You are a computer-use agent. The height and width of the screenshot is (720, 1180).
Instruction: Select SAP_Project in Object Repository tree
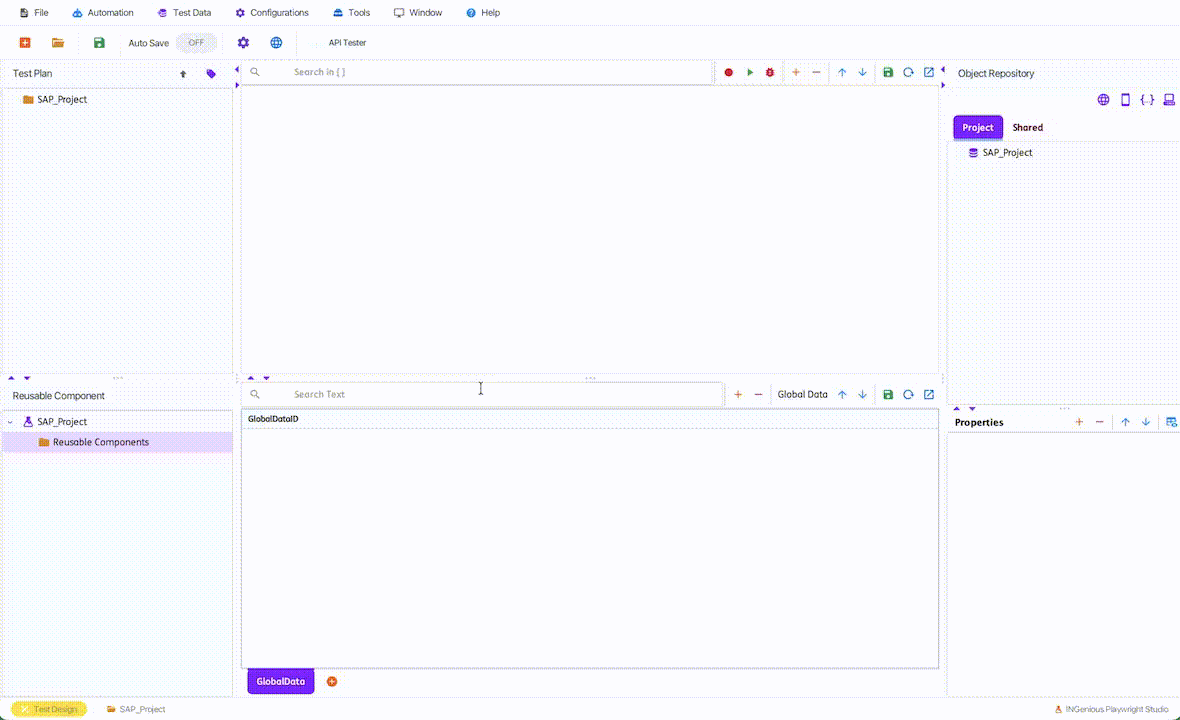(x=1000, y=153)
